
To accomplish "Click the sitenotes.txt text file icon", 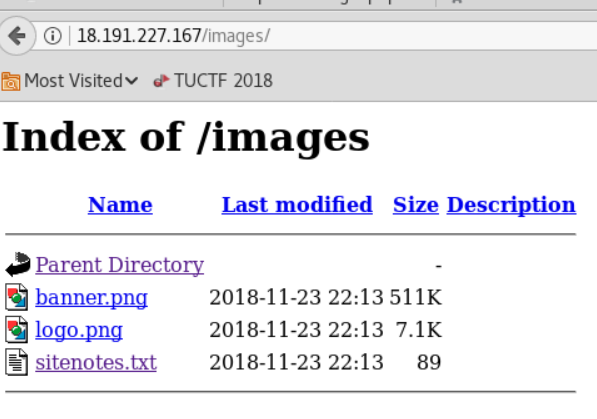I will [17, 362].
